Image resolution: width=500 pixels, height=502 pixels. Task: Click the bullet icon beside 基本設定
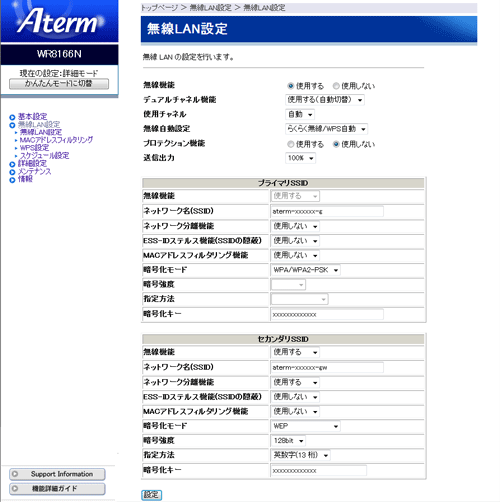coord(12,117)
